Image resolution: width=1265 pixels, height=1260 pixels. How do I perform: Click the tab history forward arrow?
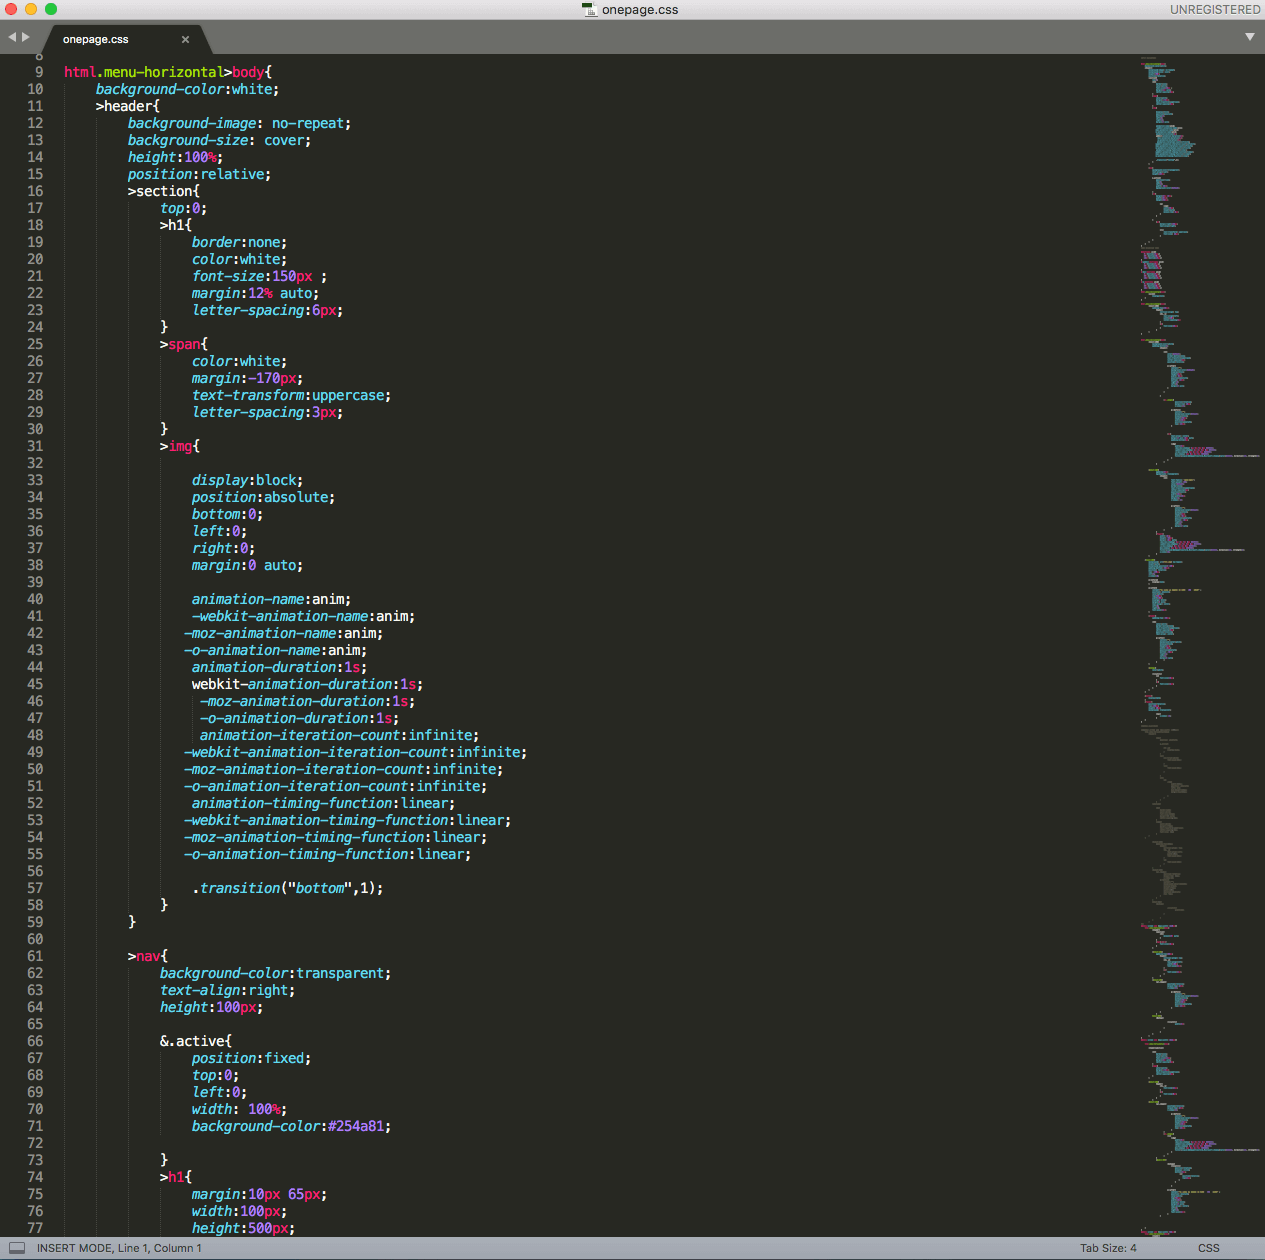coord(26,37)
